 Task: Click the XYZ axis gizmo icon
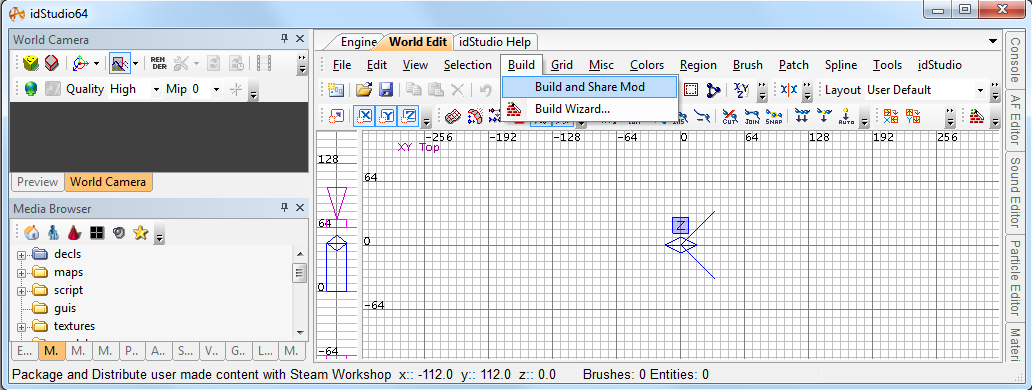[x=80, y=63]
